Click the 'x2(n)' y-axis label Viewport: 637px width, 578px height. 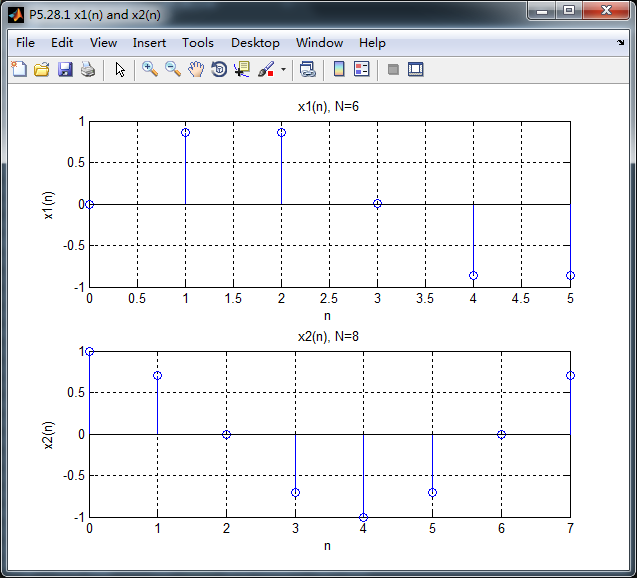(48, 435)
